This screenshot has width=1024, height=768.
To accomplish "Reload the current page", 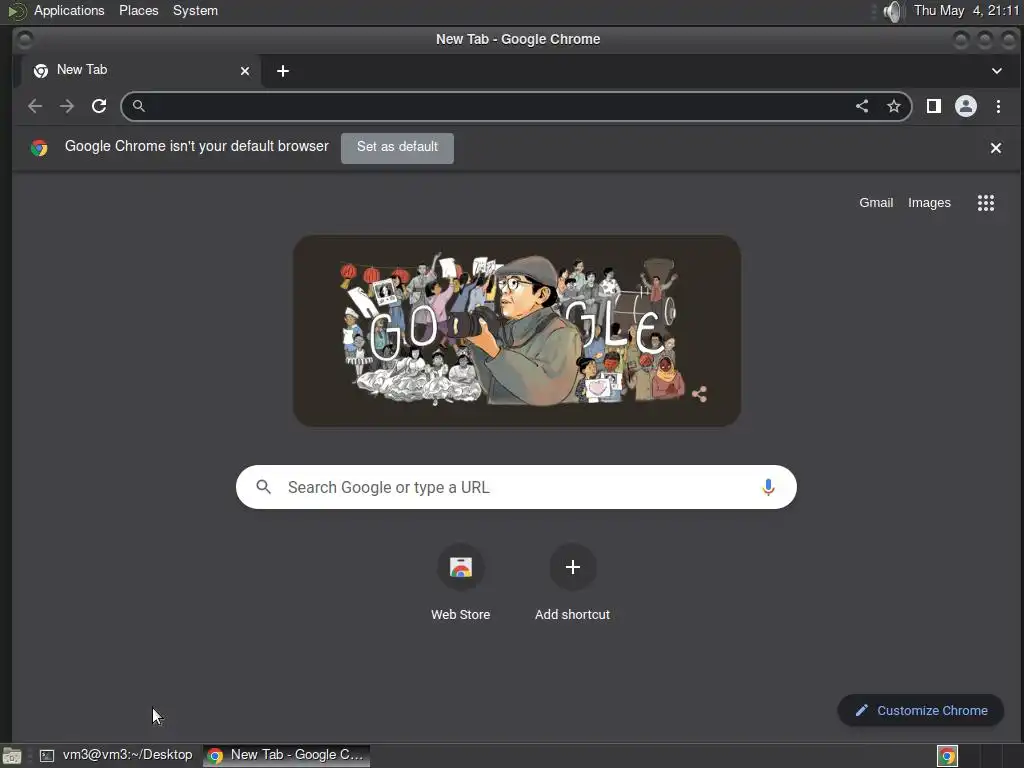I will click(99, 106).
